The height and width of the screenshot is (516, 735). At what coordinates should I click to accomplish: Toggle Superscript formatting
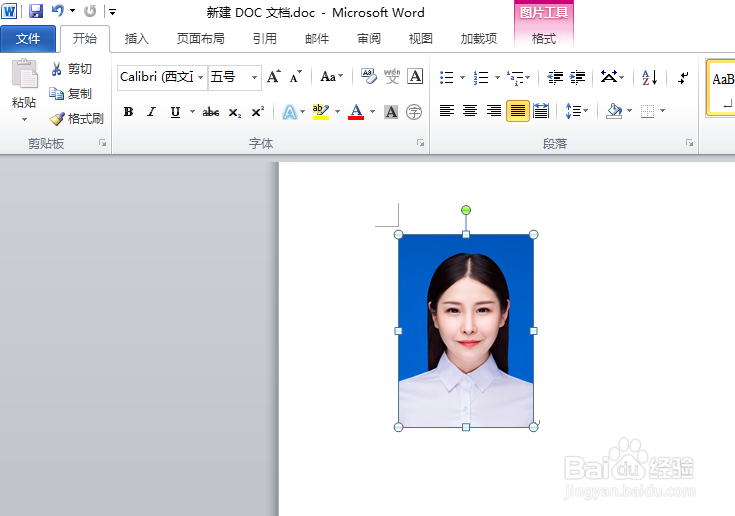coord(257,112)
